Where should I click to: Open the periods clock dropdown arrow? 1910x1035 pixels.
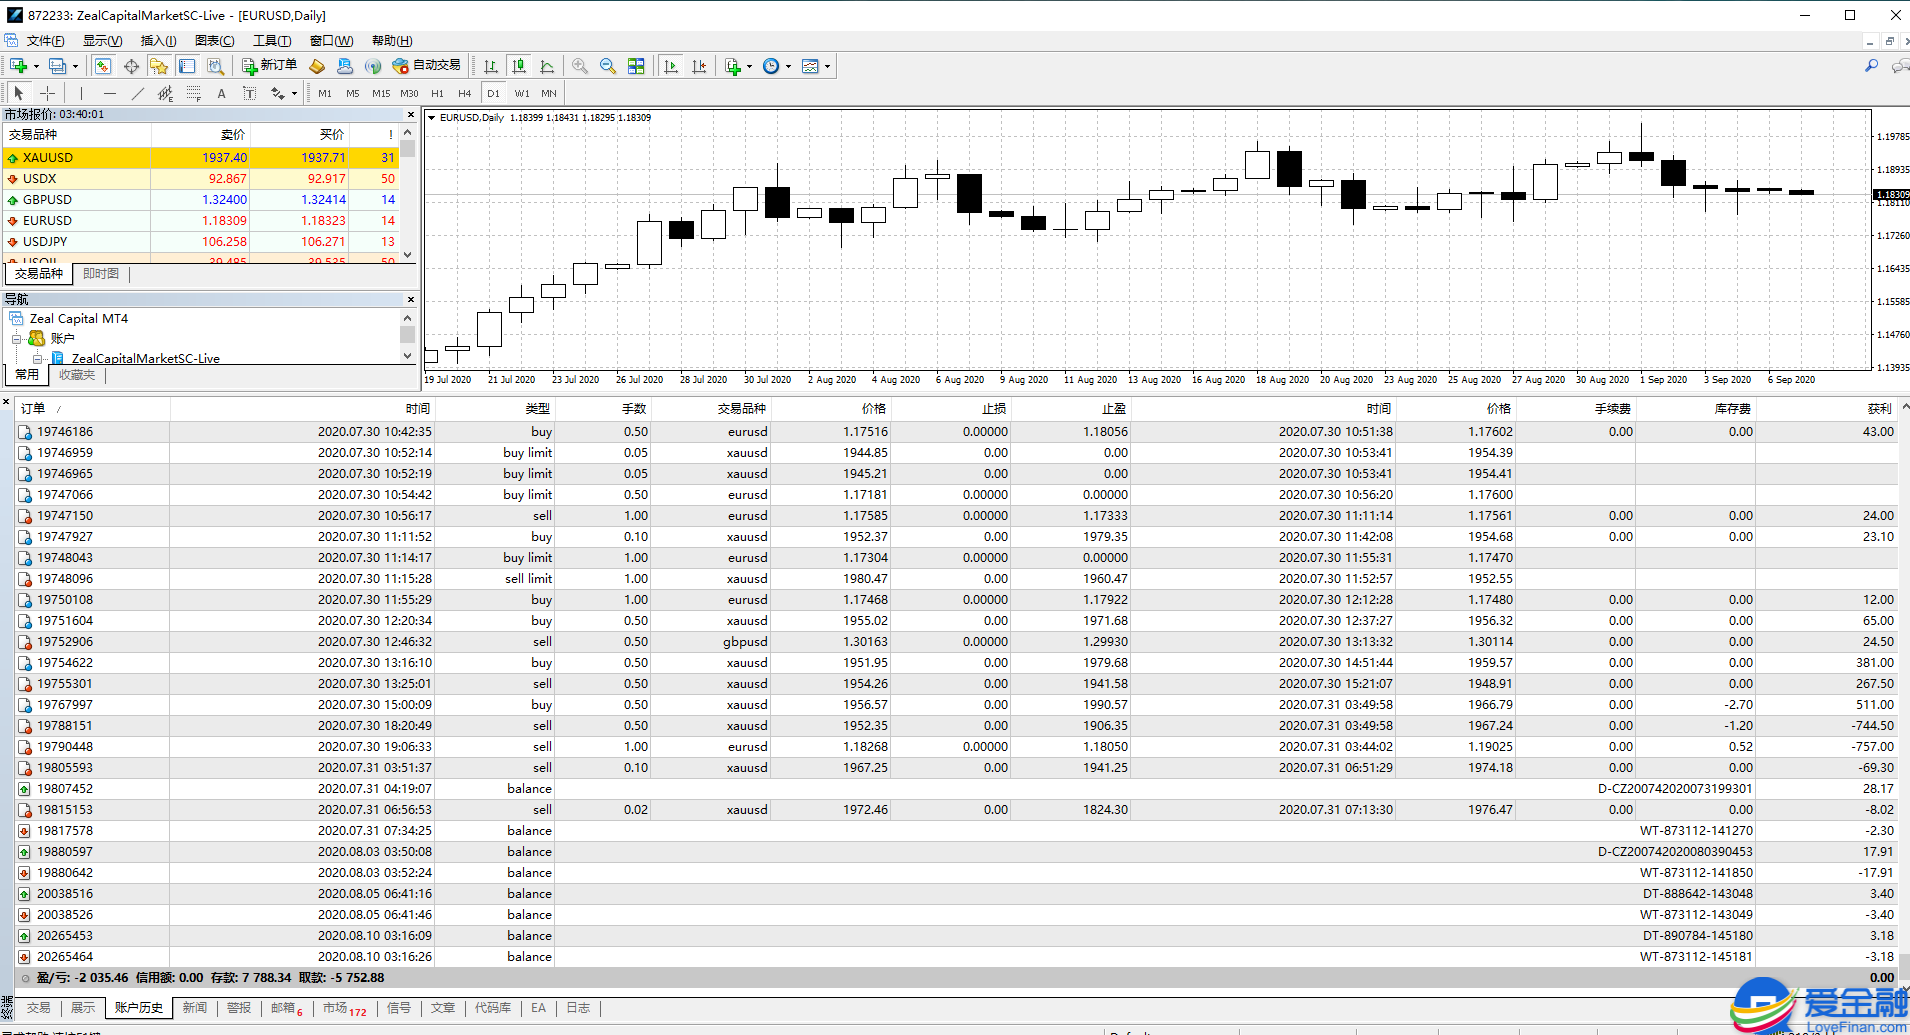click(788, 67)
